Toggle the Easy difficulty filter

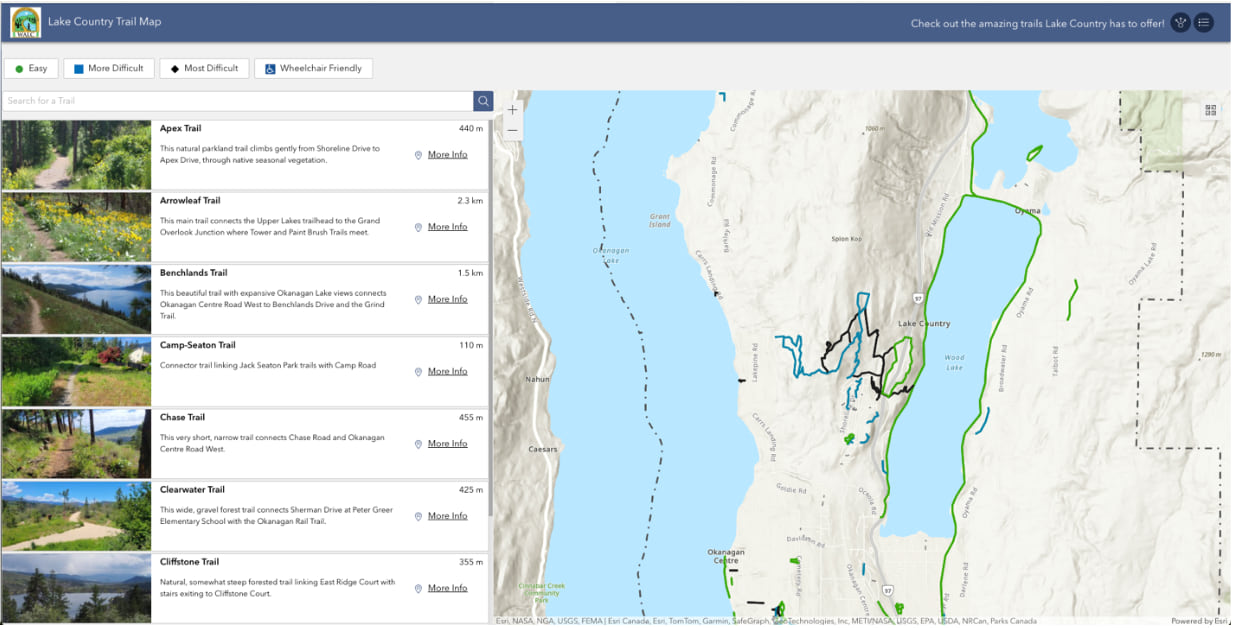pos(30,69)
